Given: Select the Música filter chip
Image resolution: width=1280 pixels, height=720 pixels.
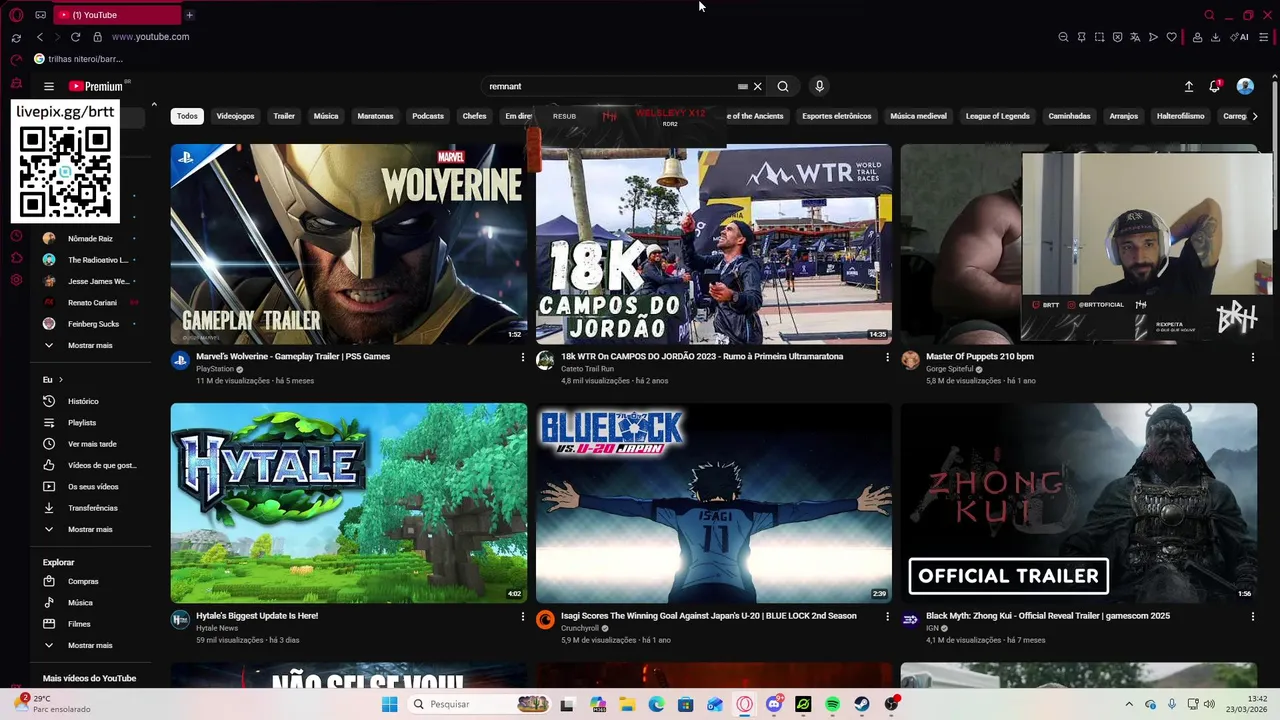Looking at the screenshot, I should tap(326, 116).
